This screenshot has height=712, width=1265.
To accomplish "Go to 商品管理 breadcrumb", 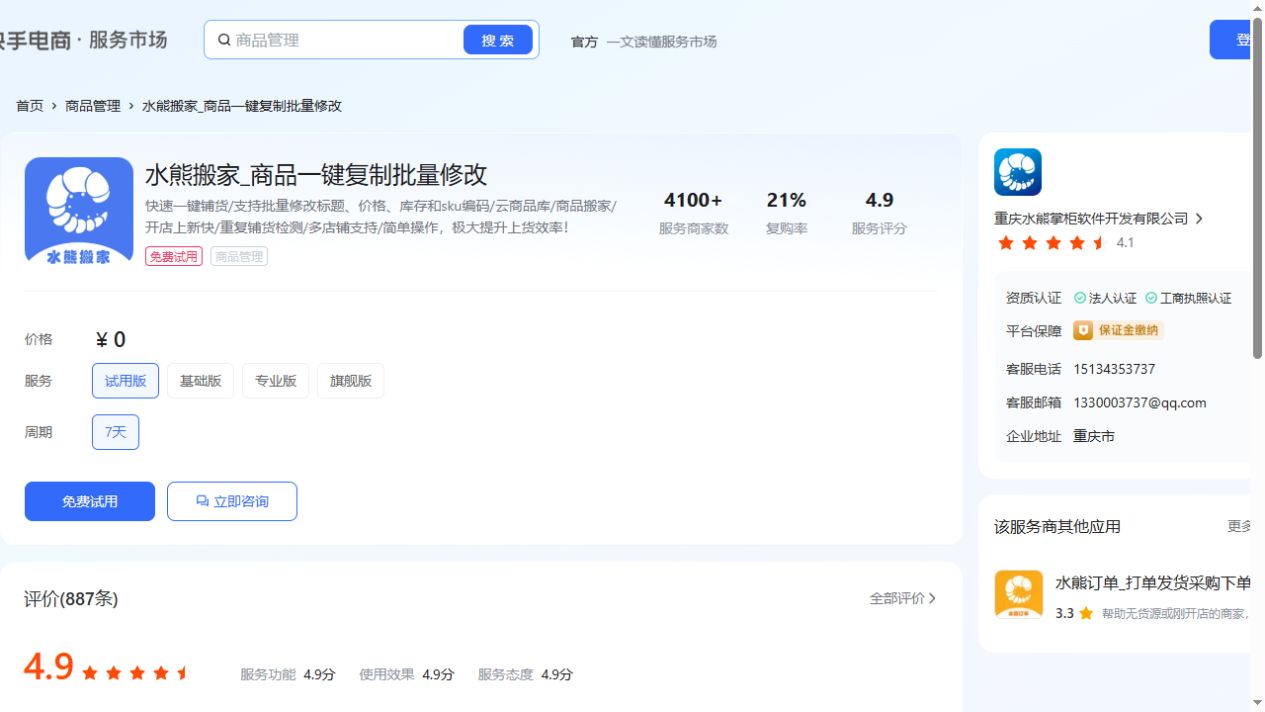I will [93, 106].
